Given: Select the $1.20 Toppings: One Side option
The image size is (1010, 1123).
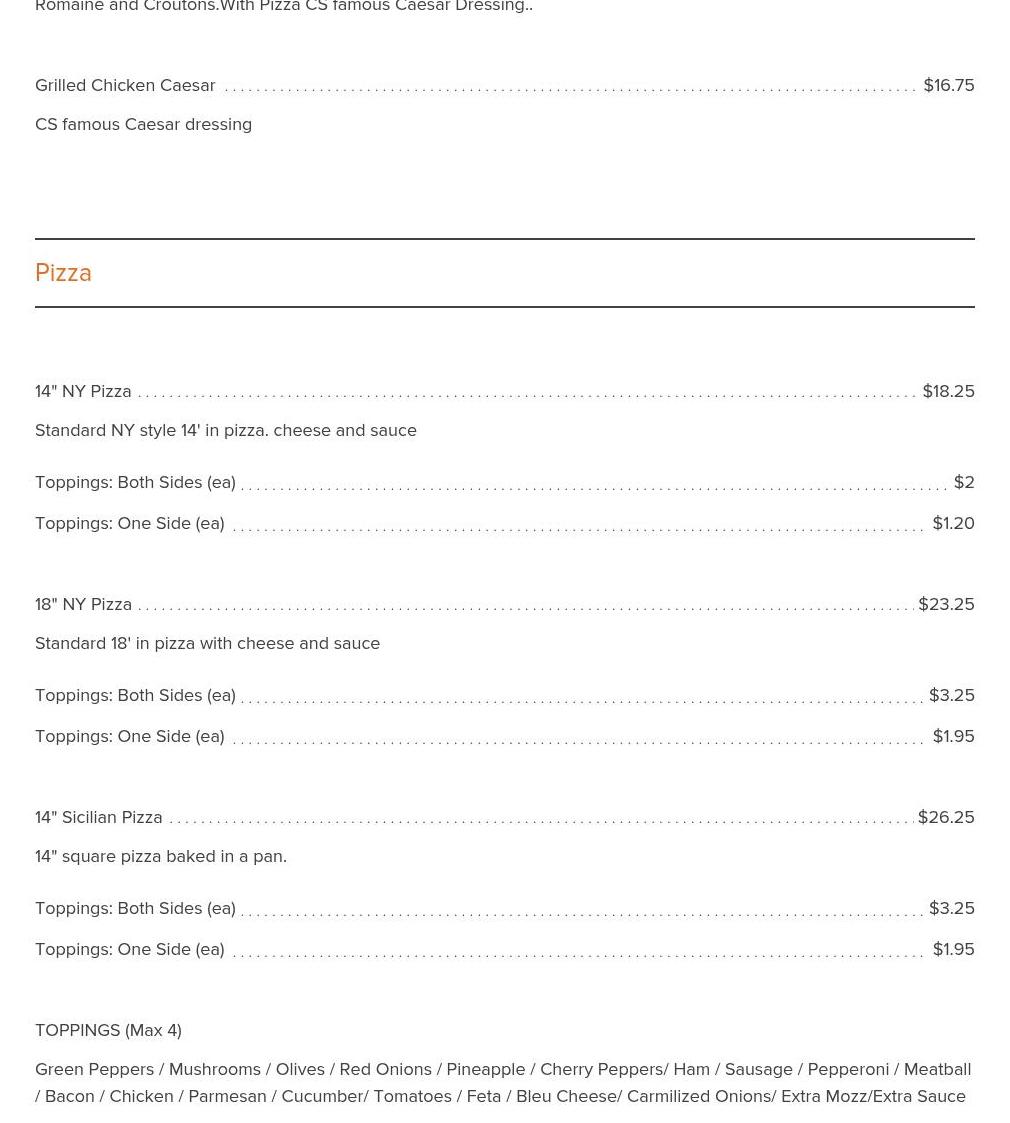Looking at the screenshot, I should click(x=129, y=523).
